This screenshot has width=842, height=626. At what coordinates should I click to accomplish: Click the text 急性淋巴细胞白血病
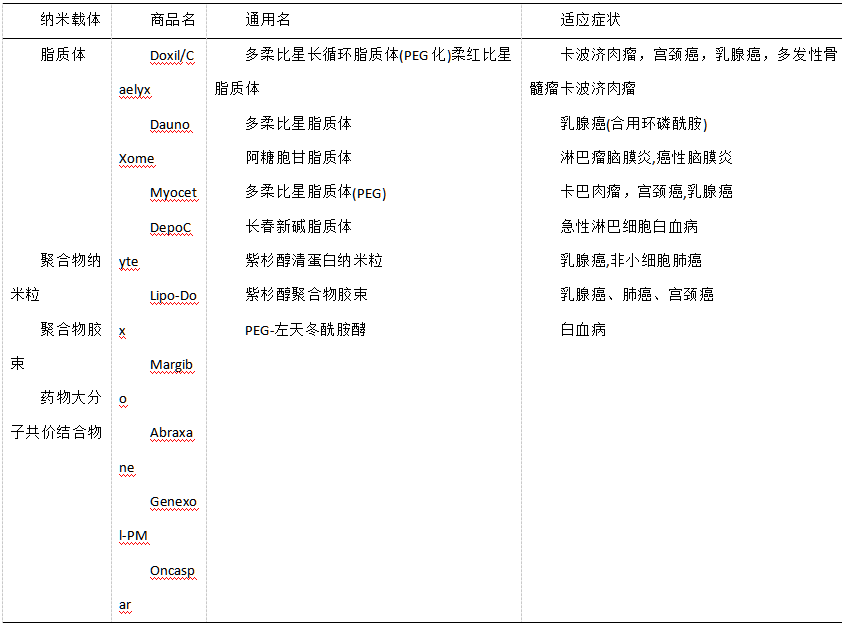[629, 227]
